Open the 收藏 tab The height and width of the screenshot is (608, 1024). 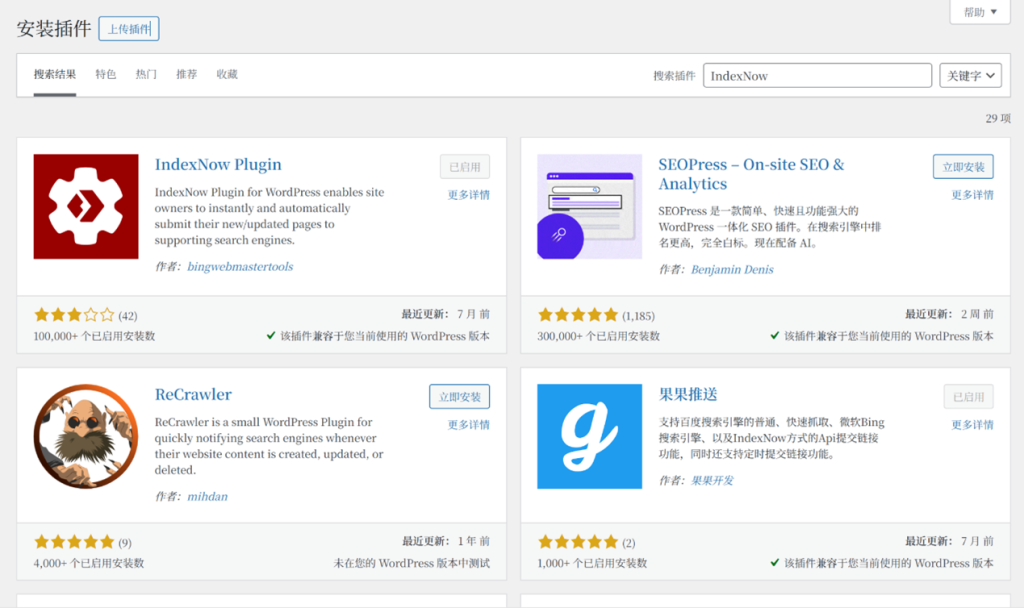pyautogui.click(x=227, y=75)
